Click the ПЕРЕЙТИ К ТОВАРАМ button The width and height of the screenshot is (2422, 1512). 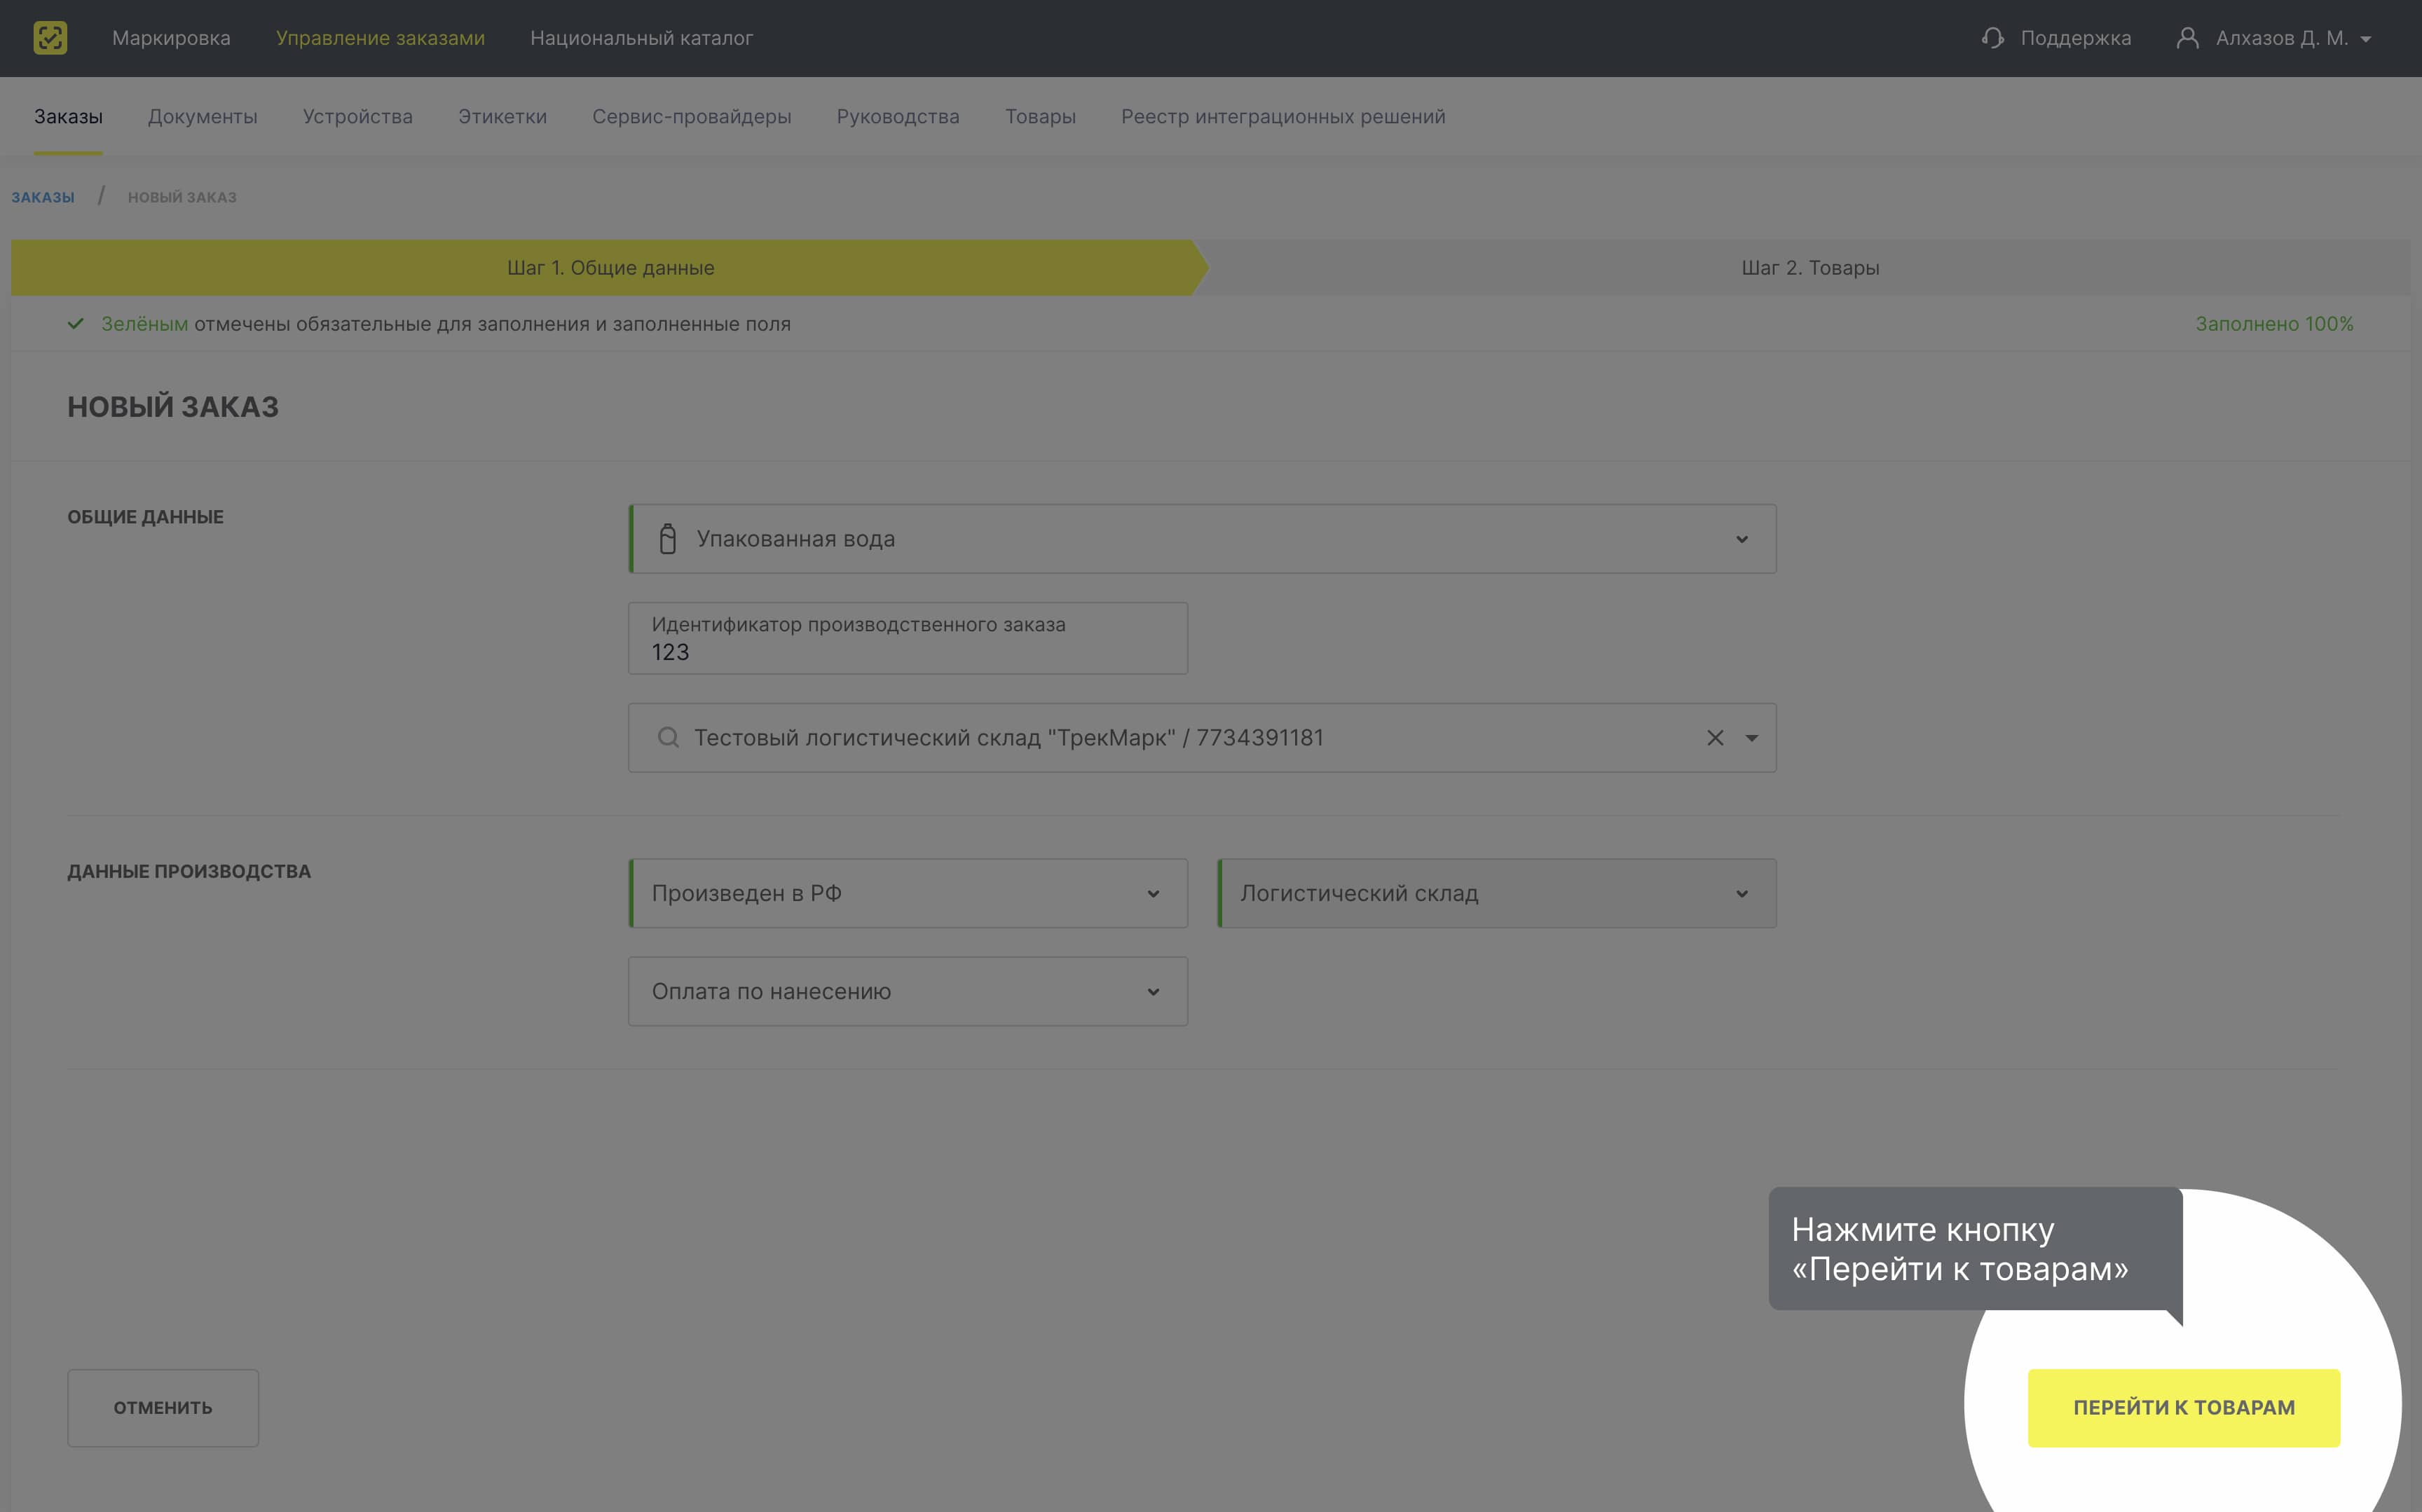[x=2184, y=1408]
